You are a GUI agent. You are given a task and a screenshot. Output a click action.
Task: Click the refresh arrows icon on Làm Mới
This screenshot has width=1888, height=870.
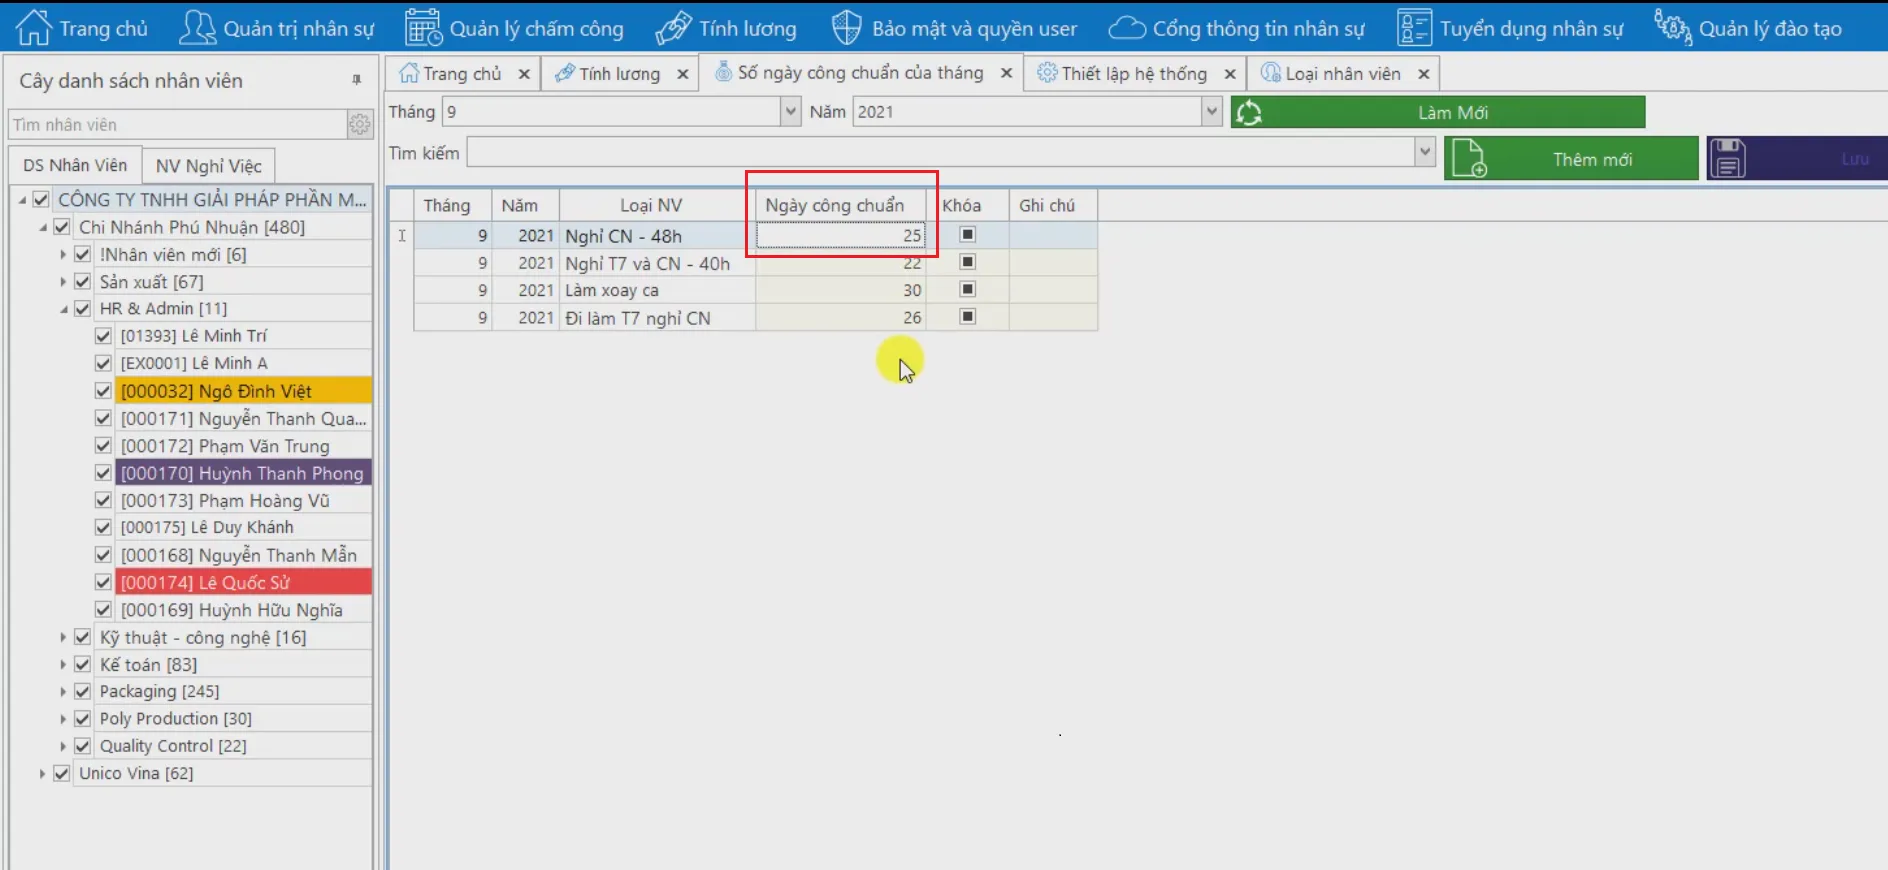pyautogui.click(x=1249, y=113)
